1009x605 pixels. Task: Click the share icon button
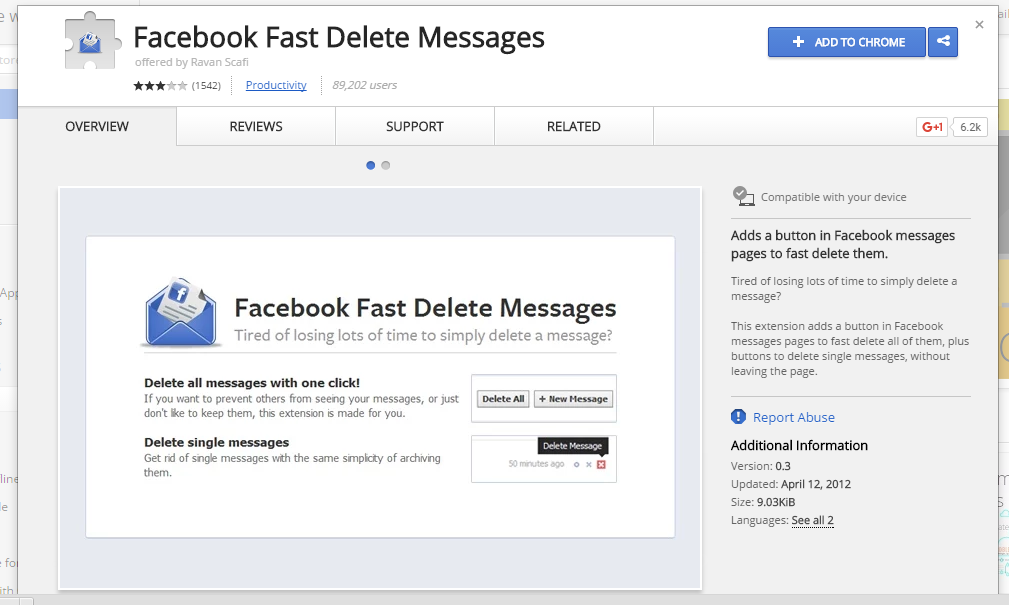click(x=943, y=42)
